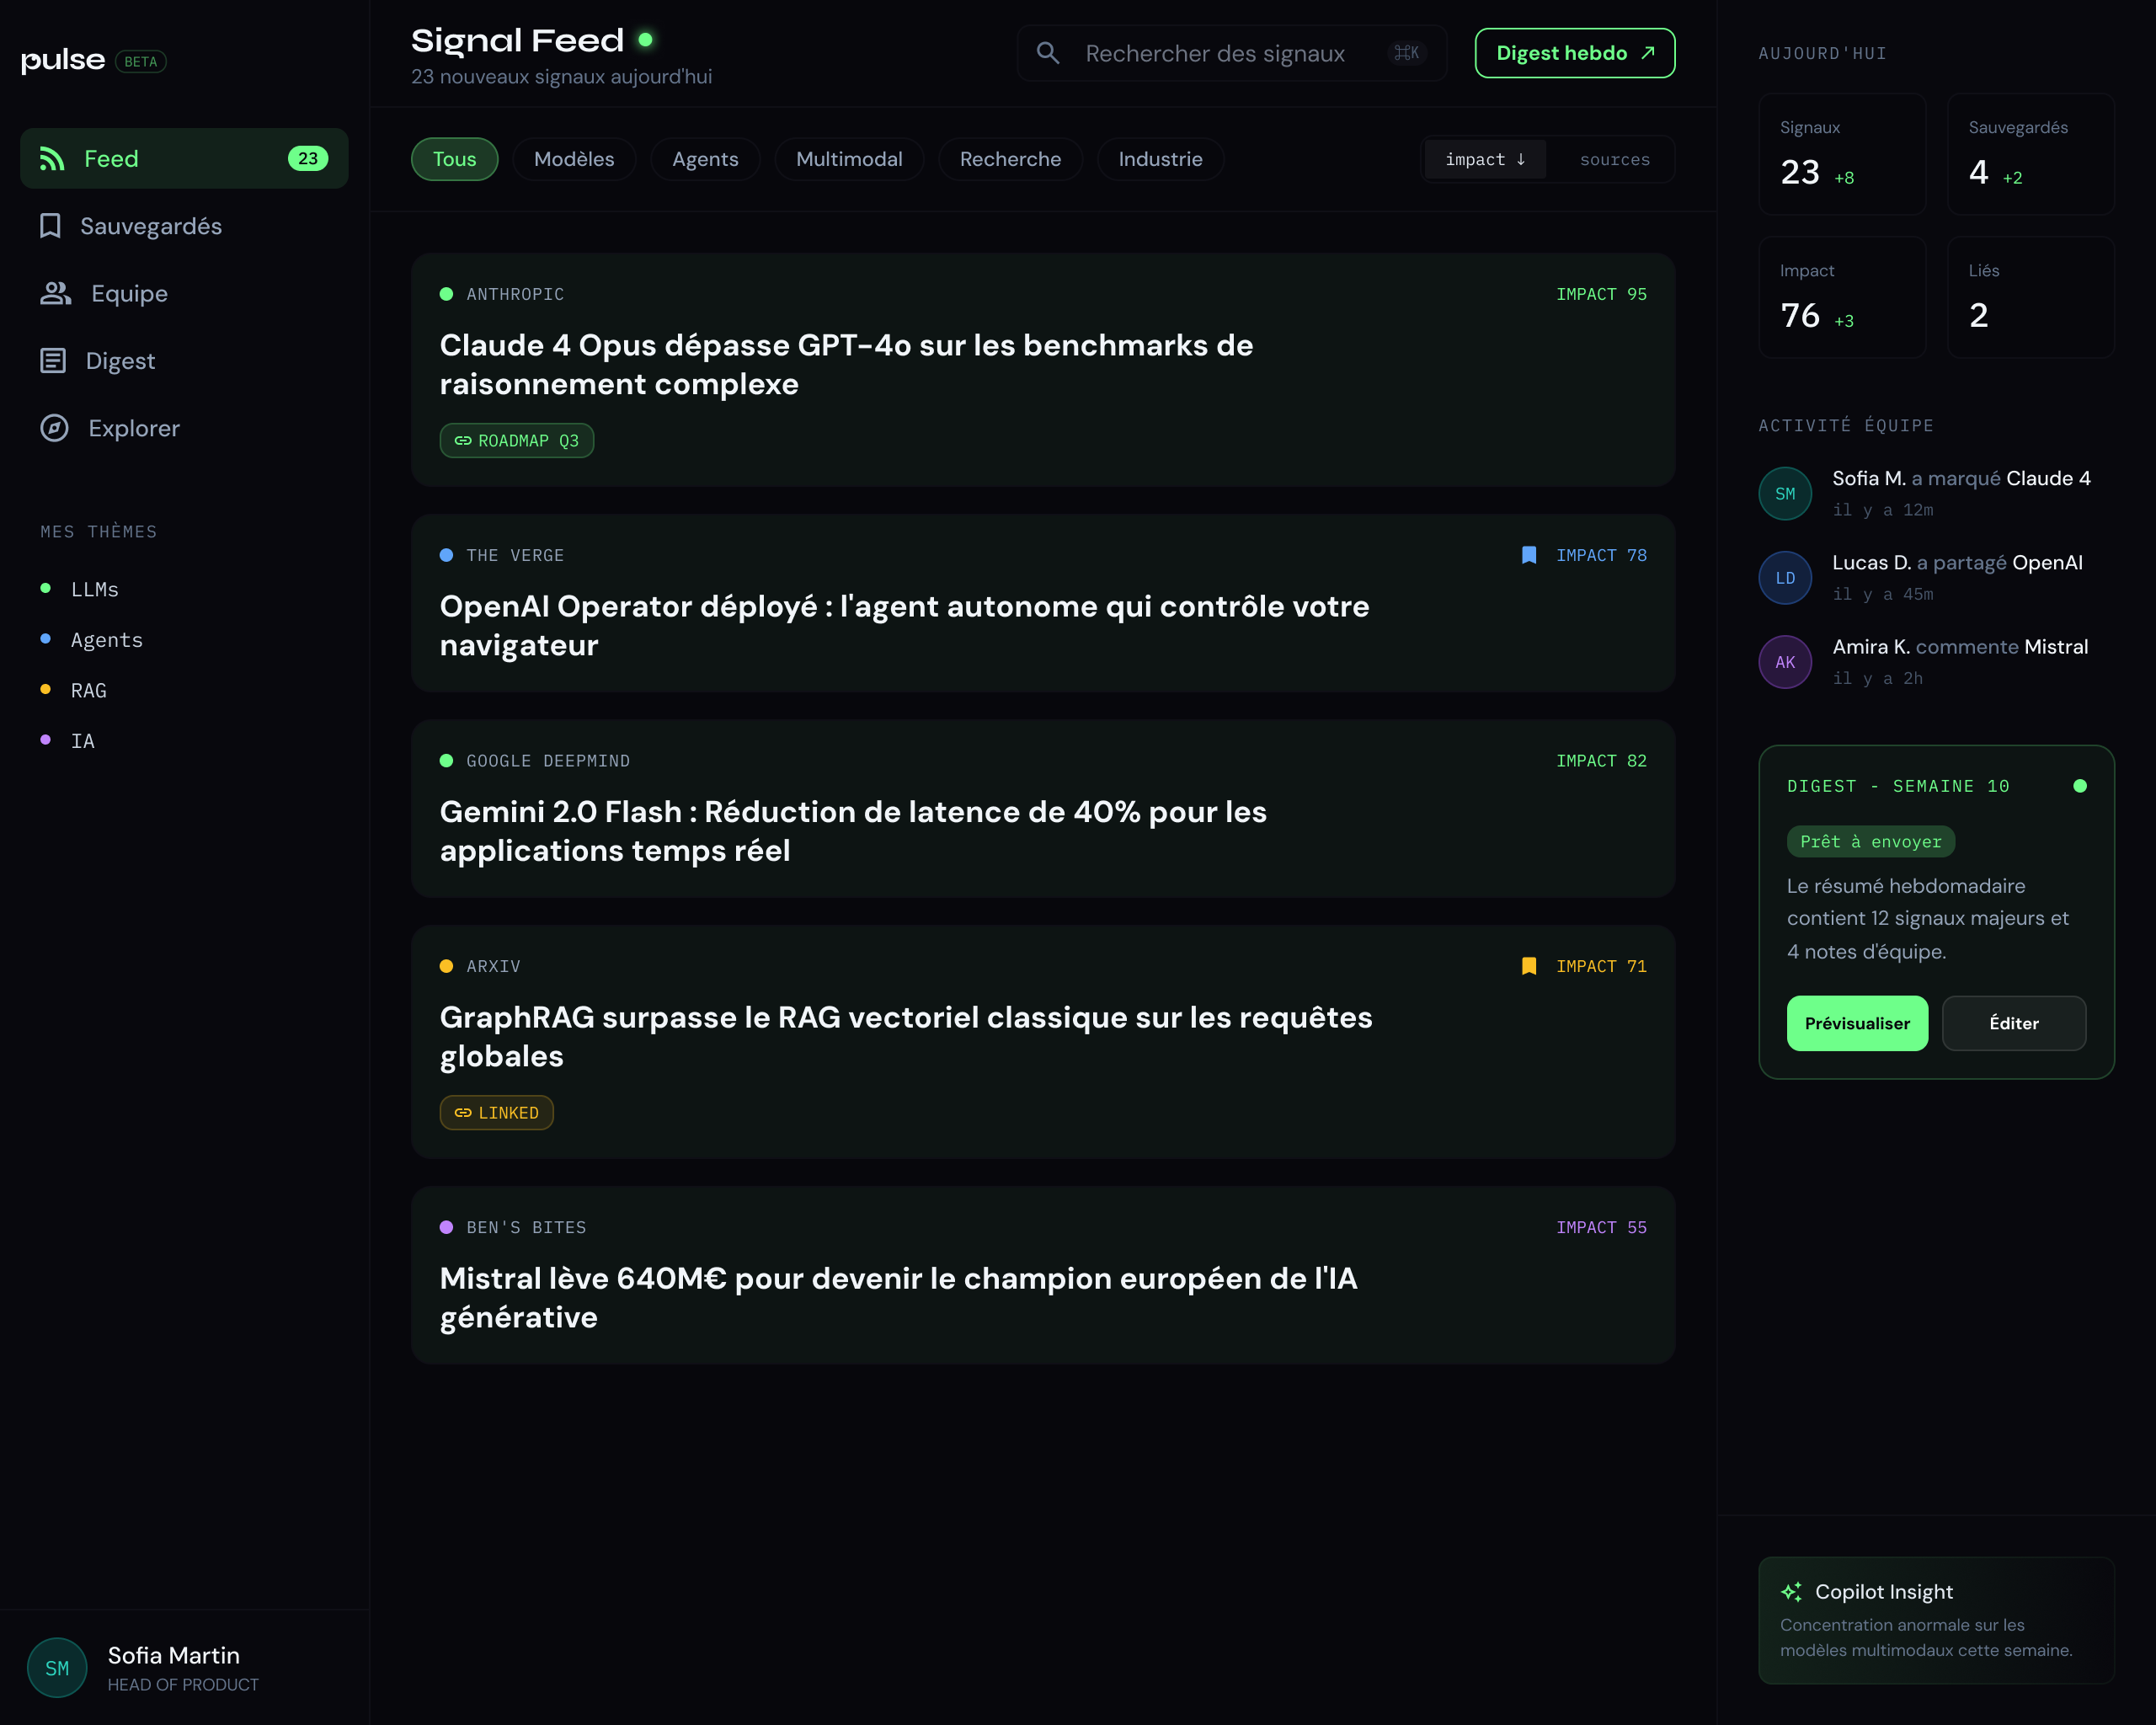
Task: Click the Prévisualiser button
Action: (1857, 1023)
